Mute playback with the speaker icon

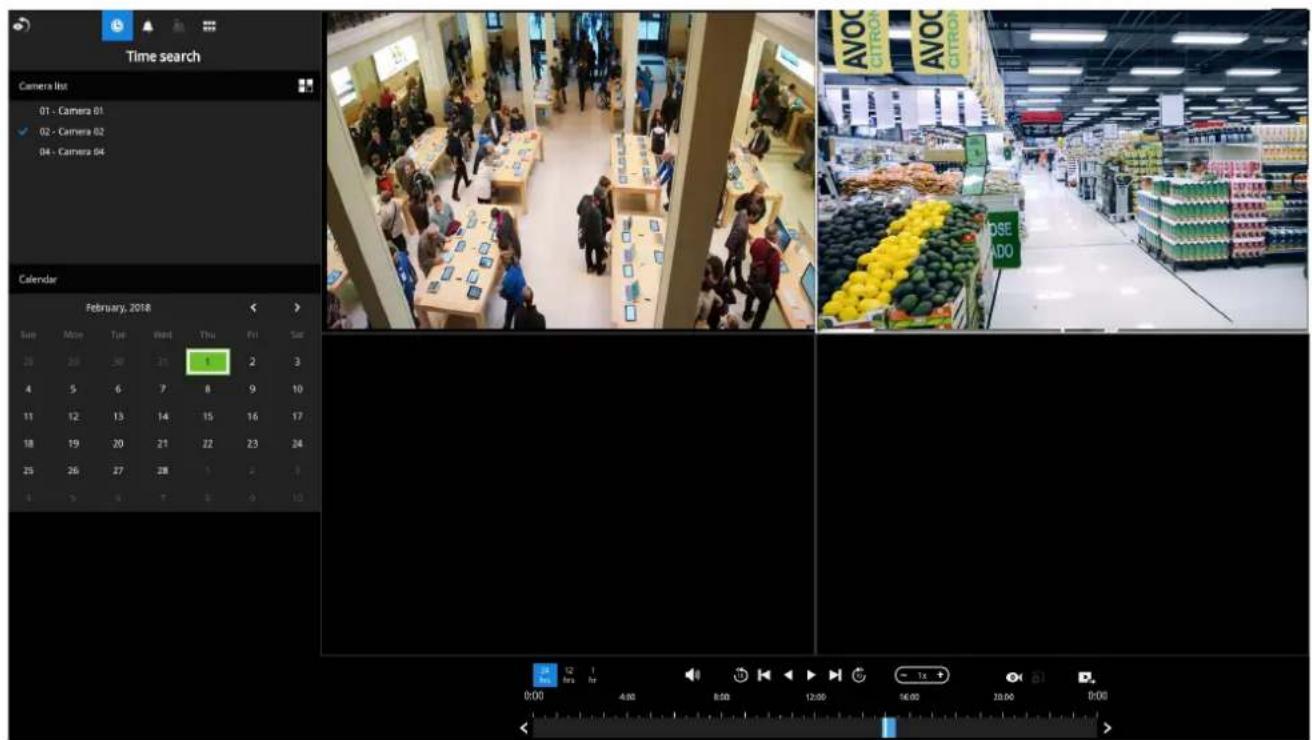[x=691, y=675]
